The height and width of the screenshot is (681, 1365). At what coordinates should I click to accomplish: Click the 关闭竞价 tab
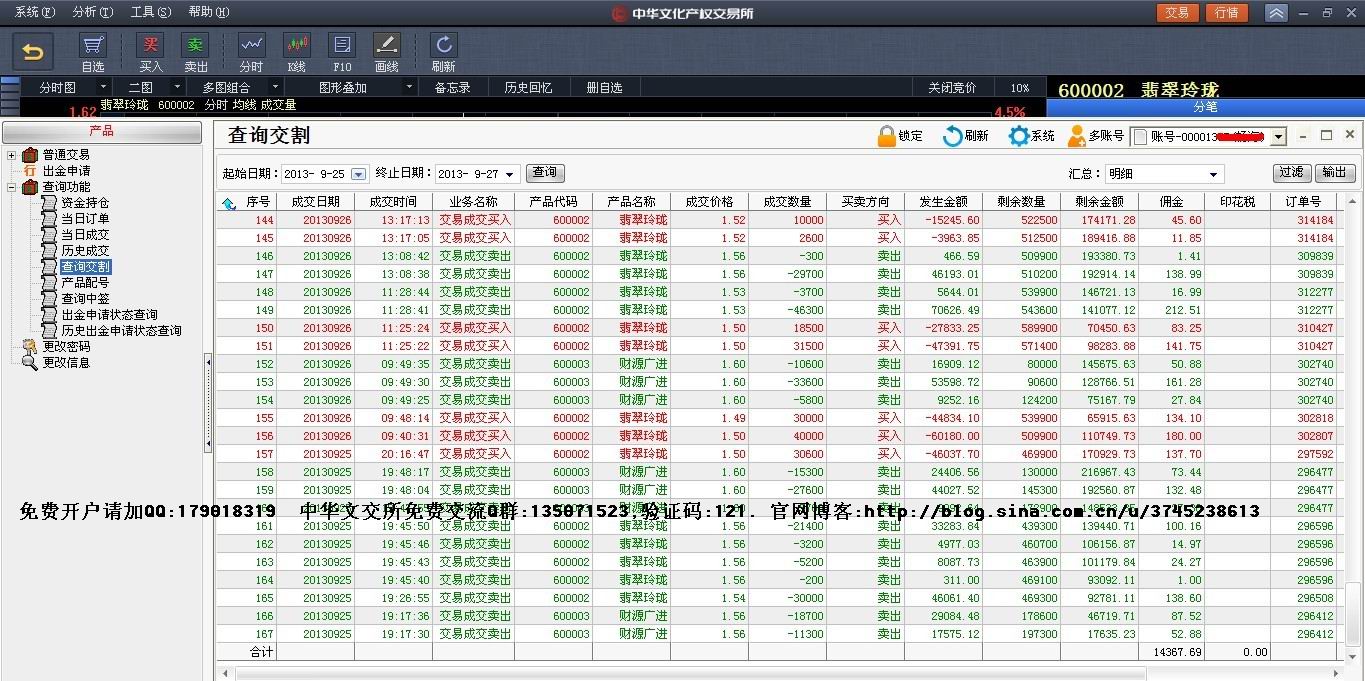tap(951, 87)
